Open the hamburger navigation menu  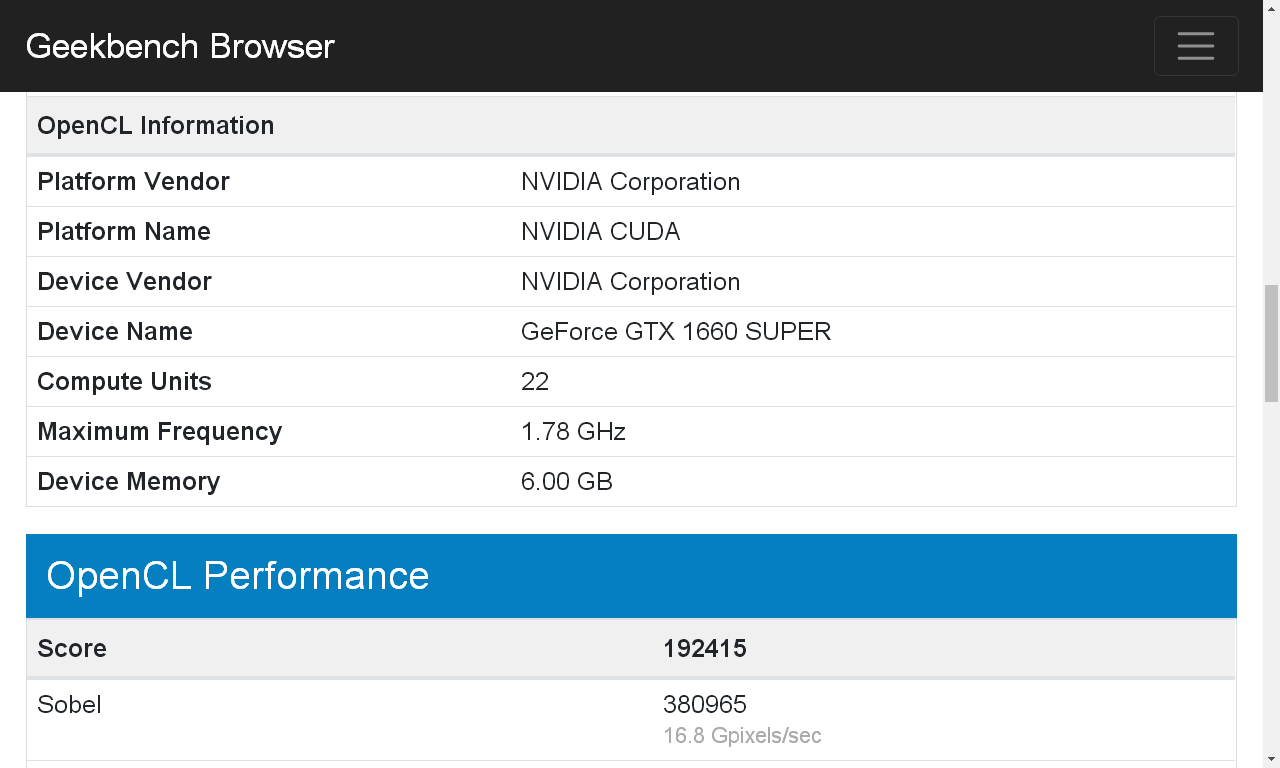click(x=1196, y=46)
